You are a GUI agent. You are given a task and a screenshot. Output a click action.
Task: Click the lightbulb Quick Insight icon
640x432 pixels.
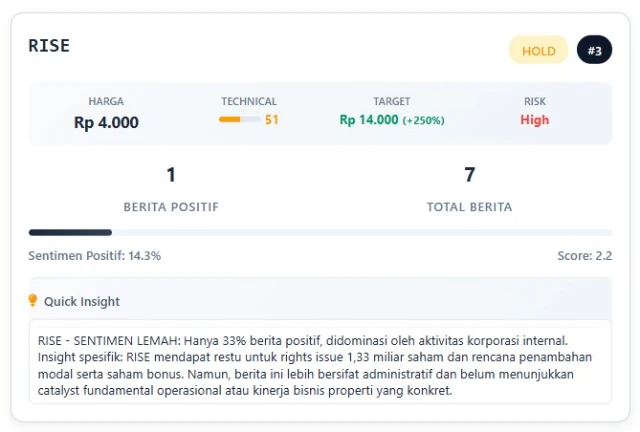pyautogui.click(x=33, y=300)
